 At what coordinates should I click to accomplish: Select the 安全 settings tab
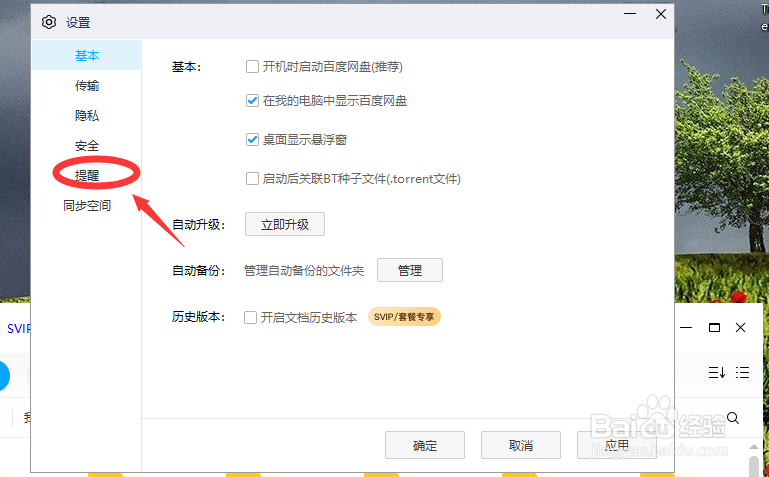tap(87, 146)
